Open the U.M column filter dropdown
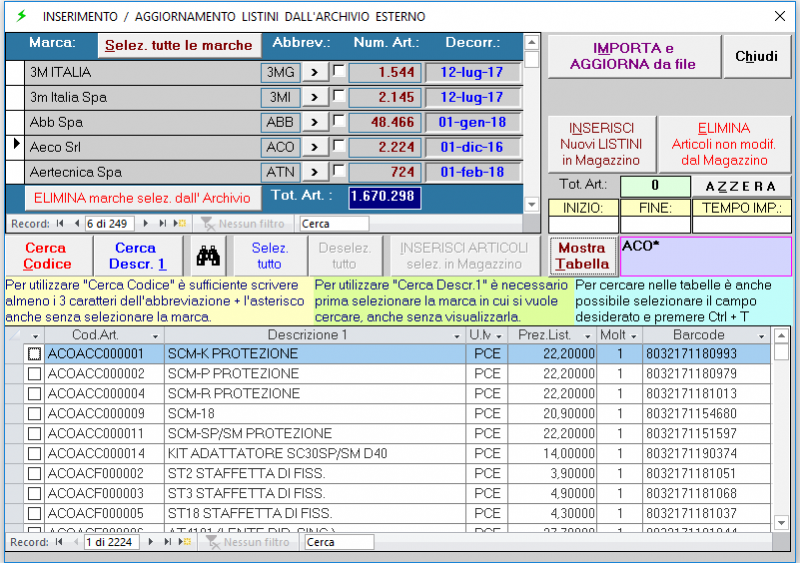This screenshot has width=800, height=563. coord(498,336)
